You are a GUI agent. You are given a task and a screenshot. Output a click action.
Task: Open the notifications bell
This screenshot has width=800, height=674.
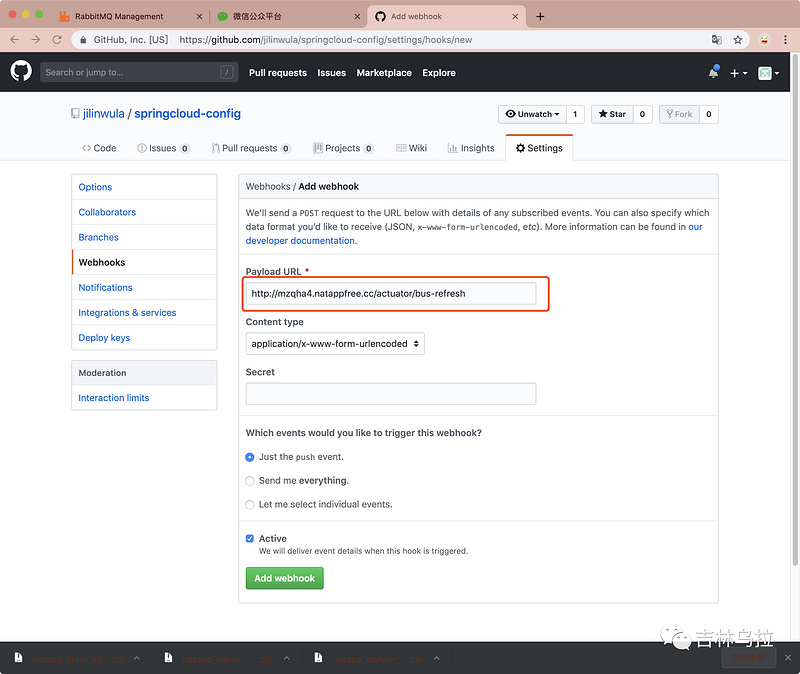[713, 72]
